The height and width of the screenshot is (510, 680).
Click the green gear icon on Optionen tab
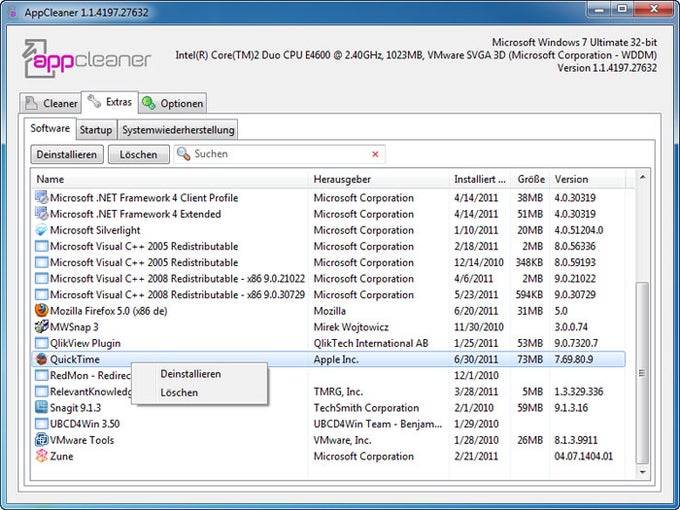click(149, 103)
